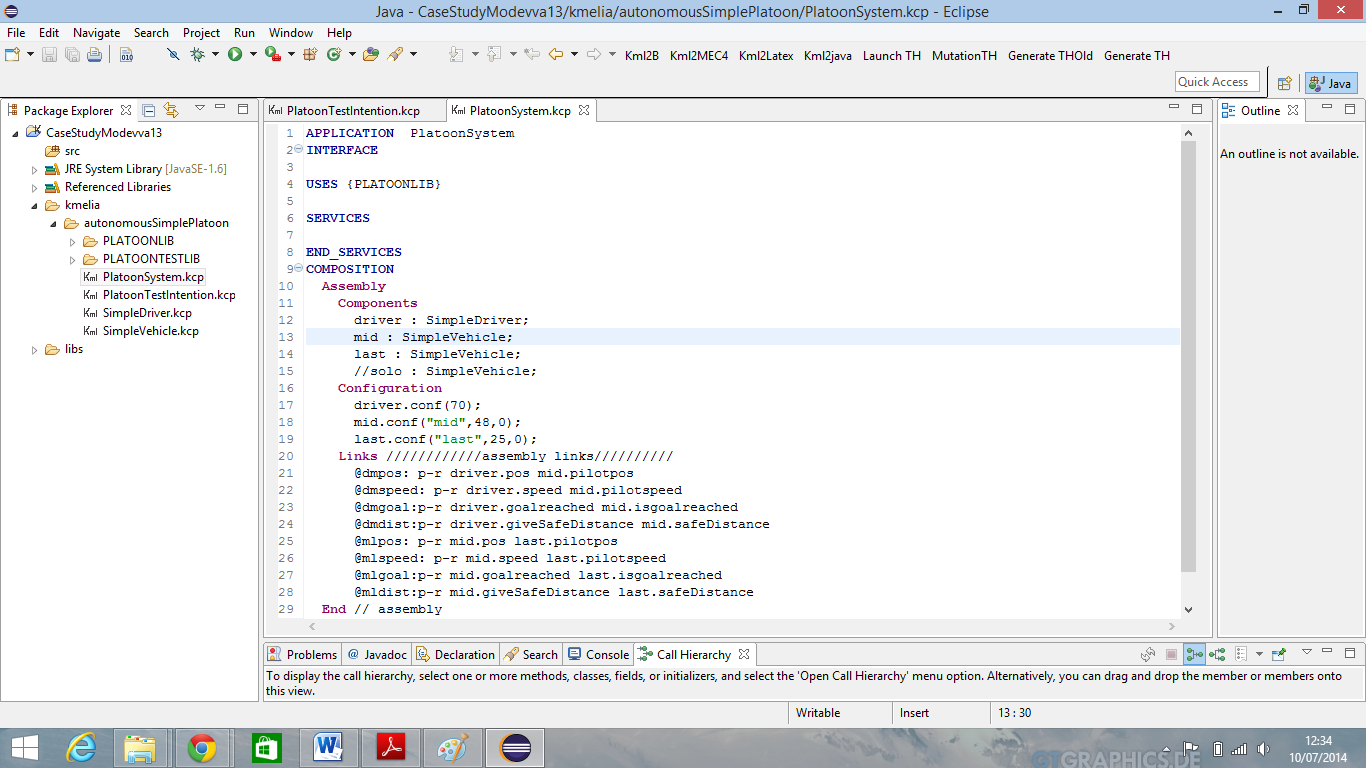Click Collapse All in Package Explorer
The height and width of the screenshot is (768, 1366).
(x=149, y=110)
